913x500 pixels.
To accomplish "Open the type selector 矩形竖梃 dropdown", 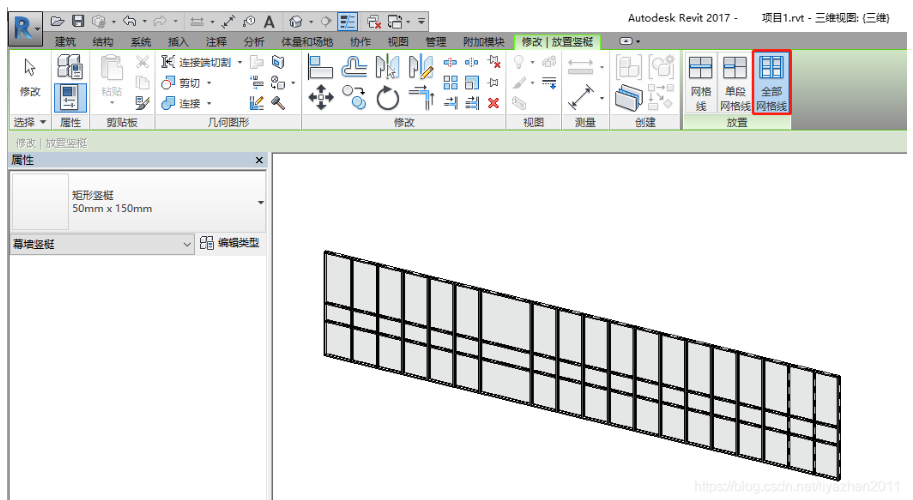I will pyautogui.click(x=260, y=203).
